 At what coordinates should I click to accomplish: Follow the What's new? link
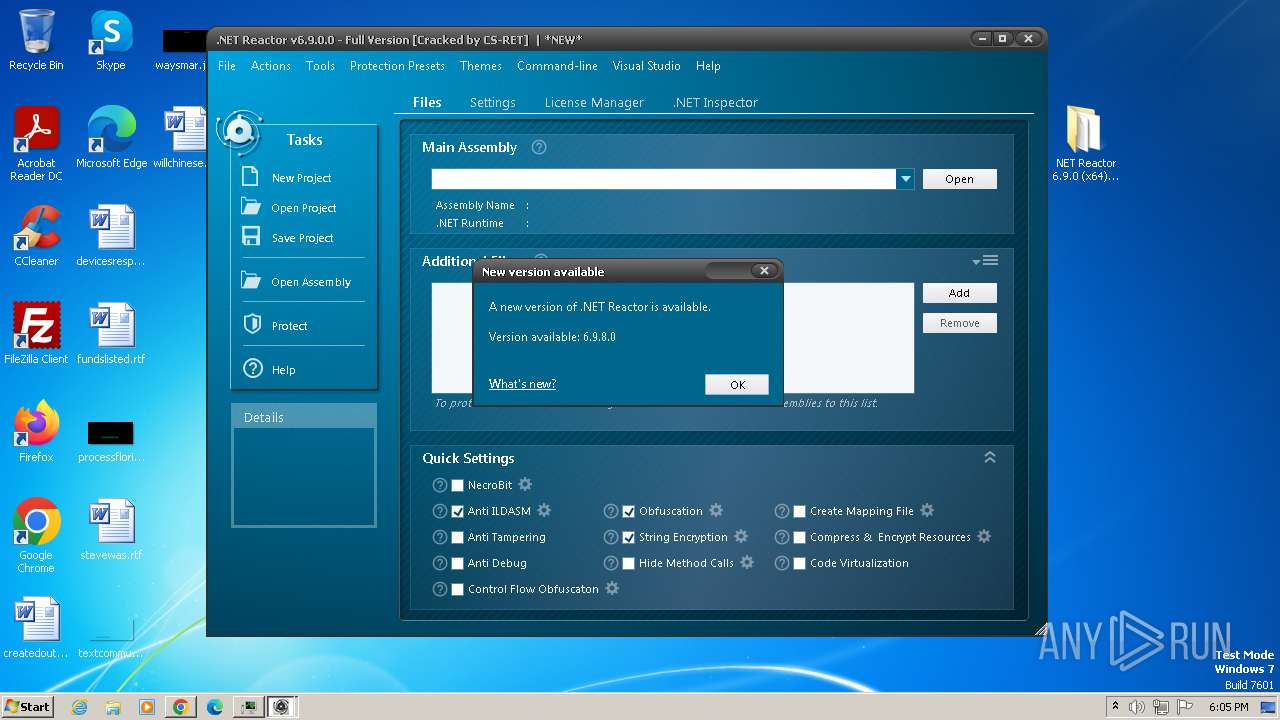coord(522,384)
